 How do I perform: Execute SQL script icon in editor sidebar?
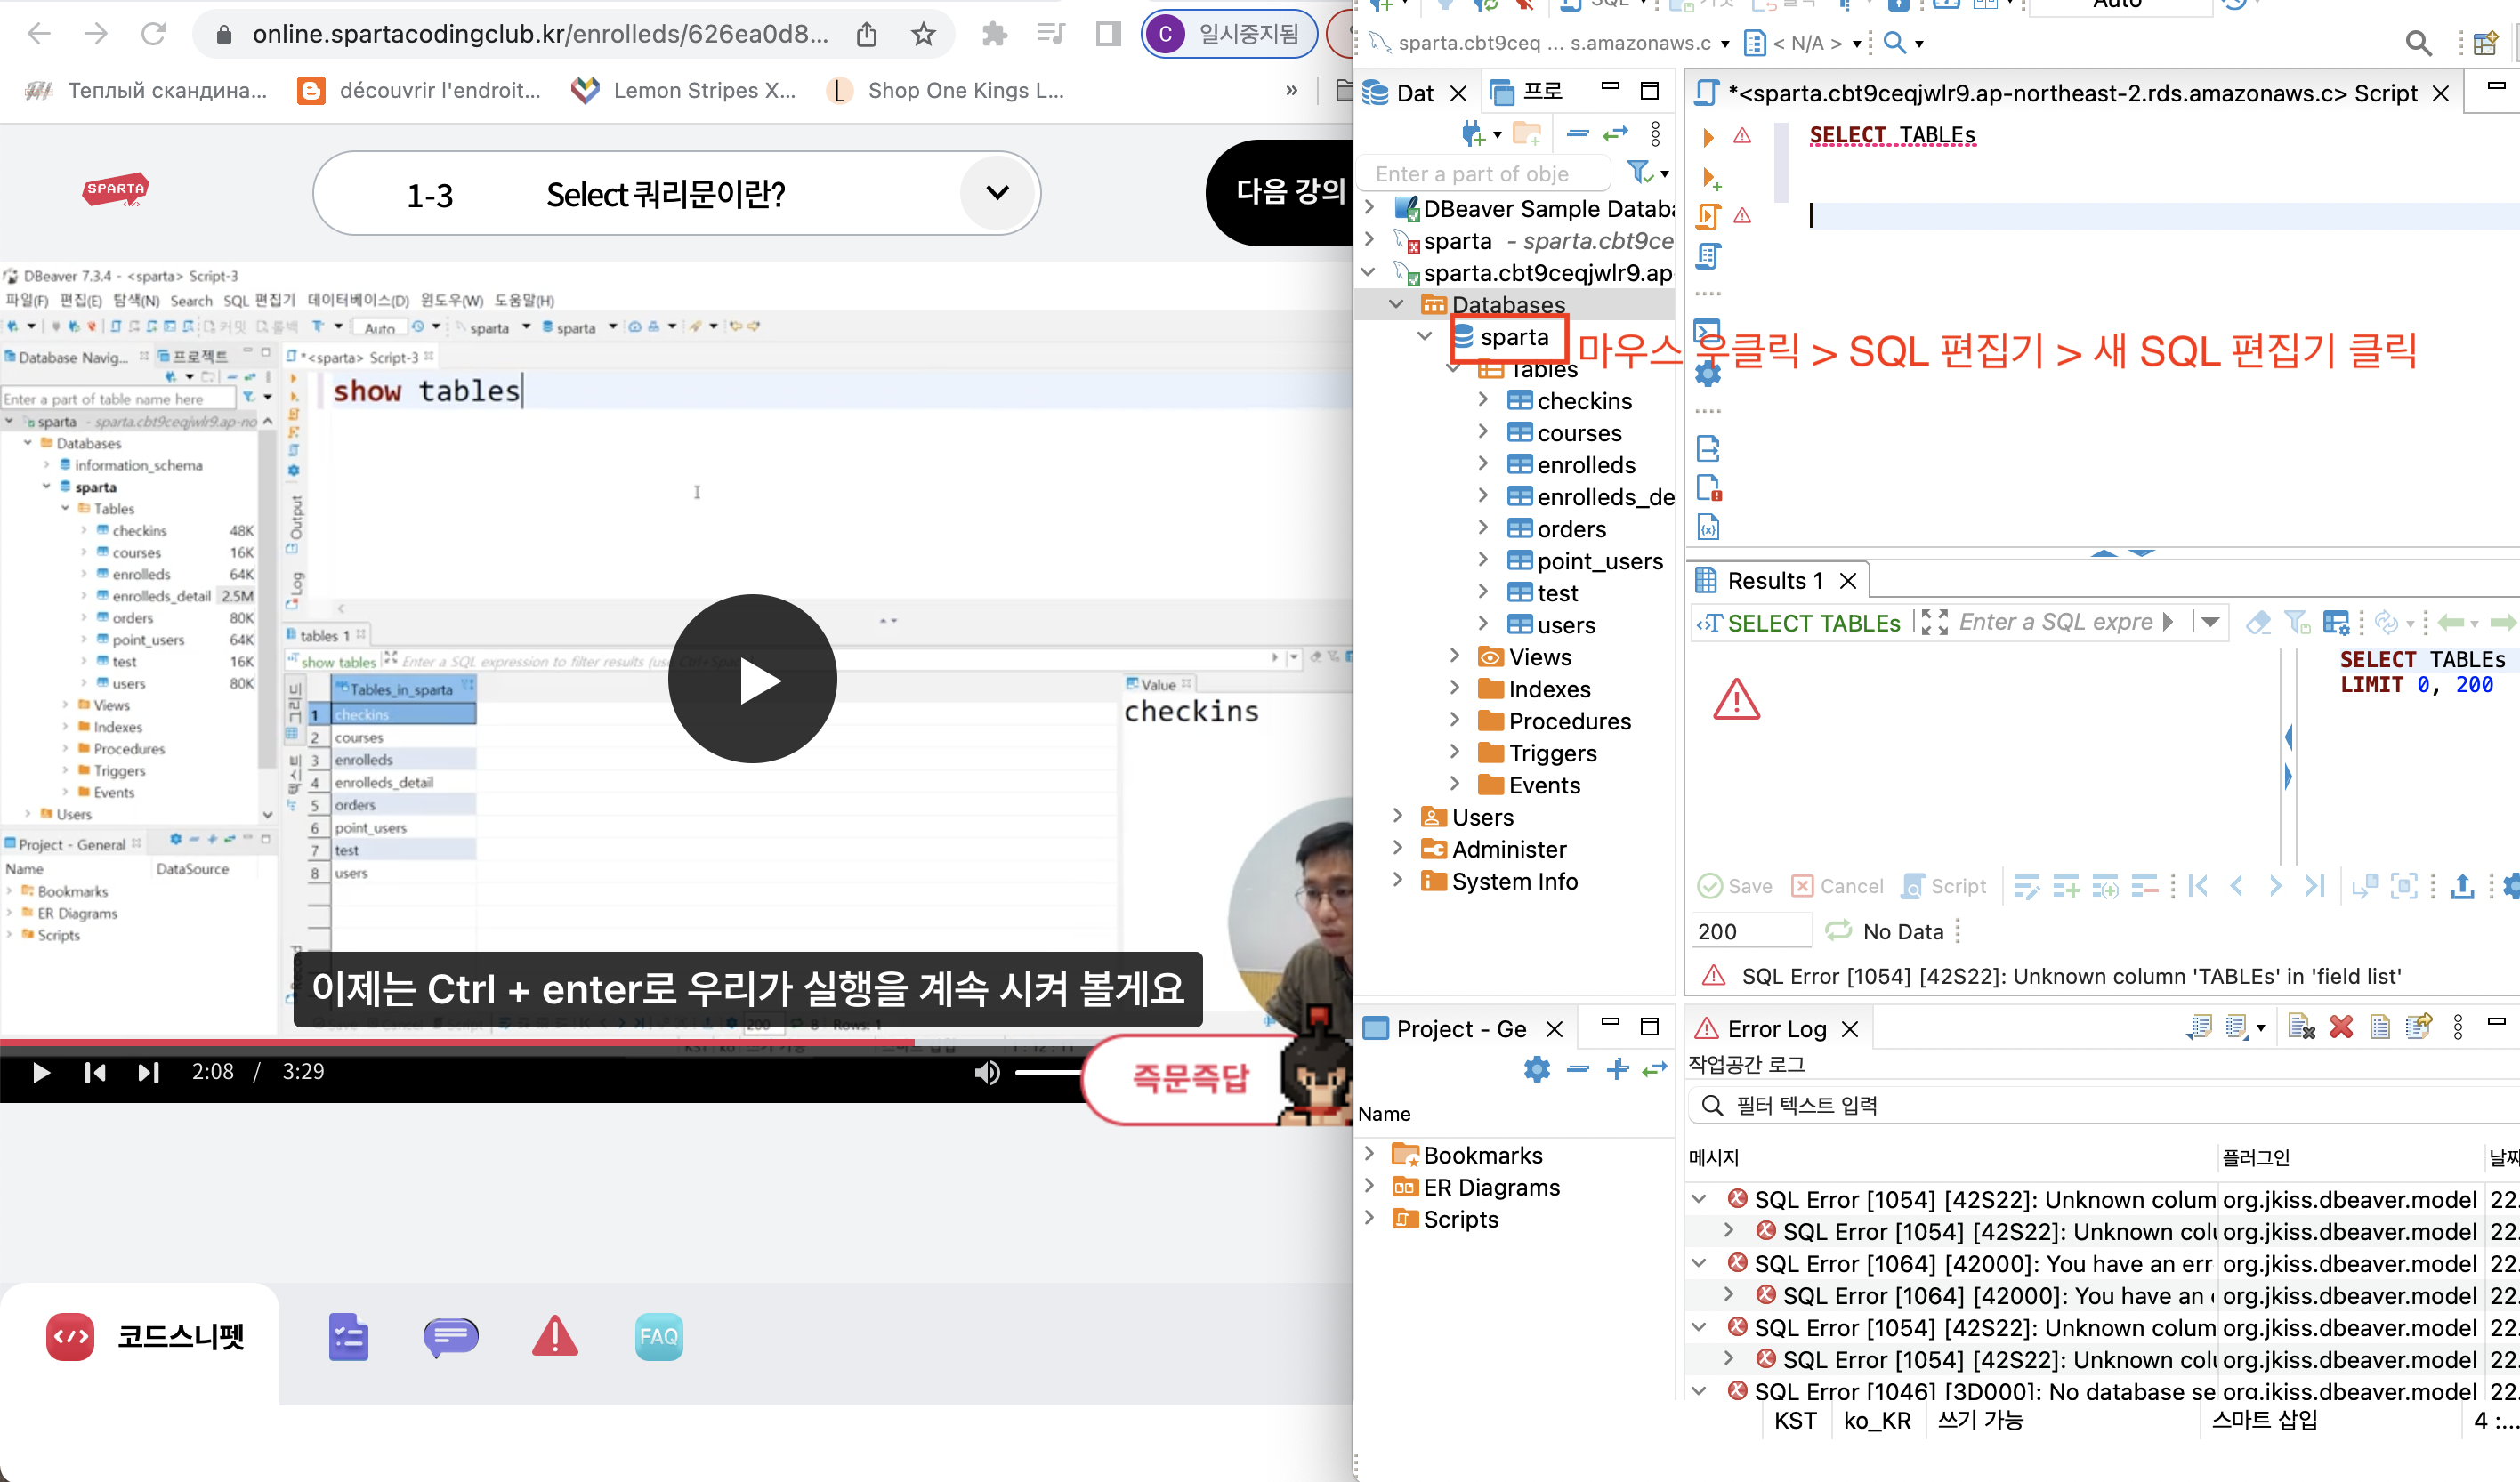click(1708, 215)
